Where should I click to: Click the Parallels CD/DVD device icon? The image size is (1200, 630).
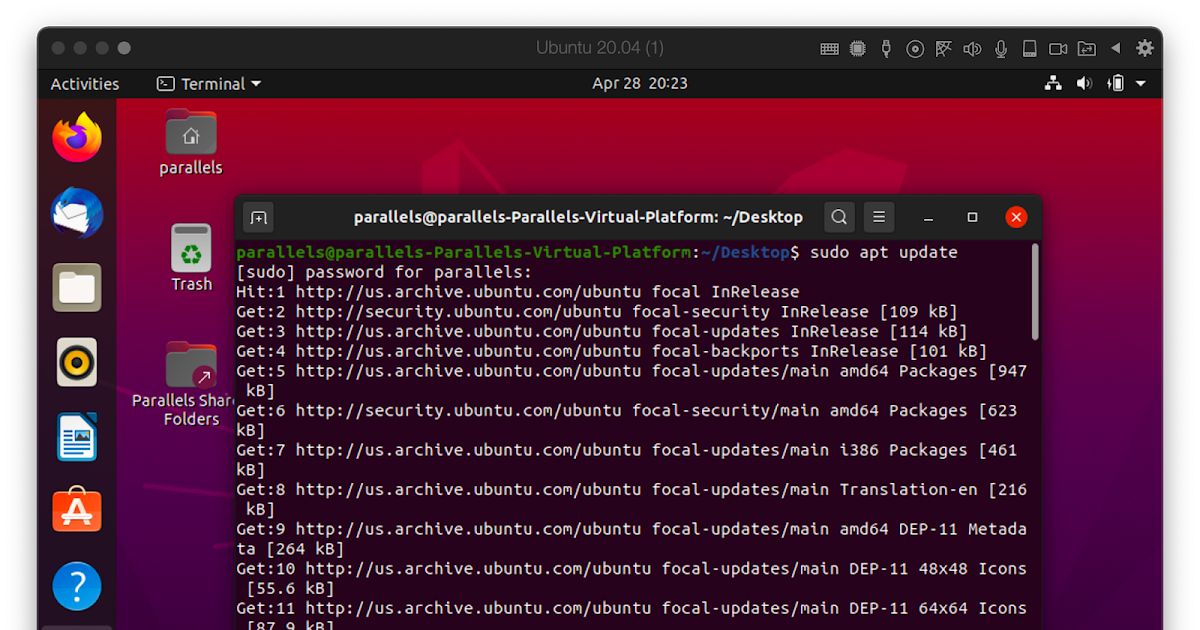(x=915, y=47)
